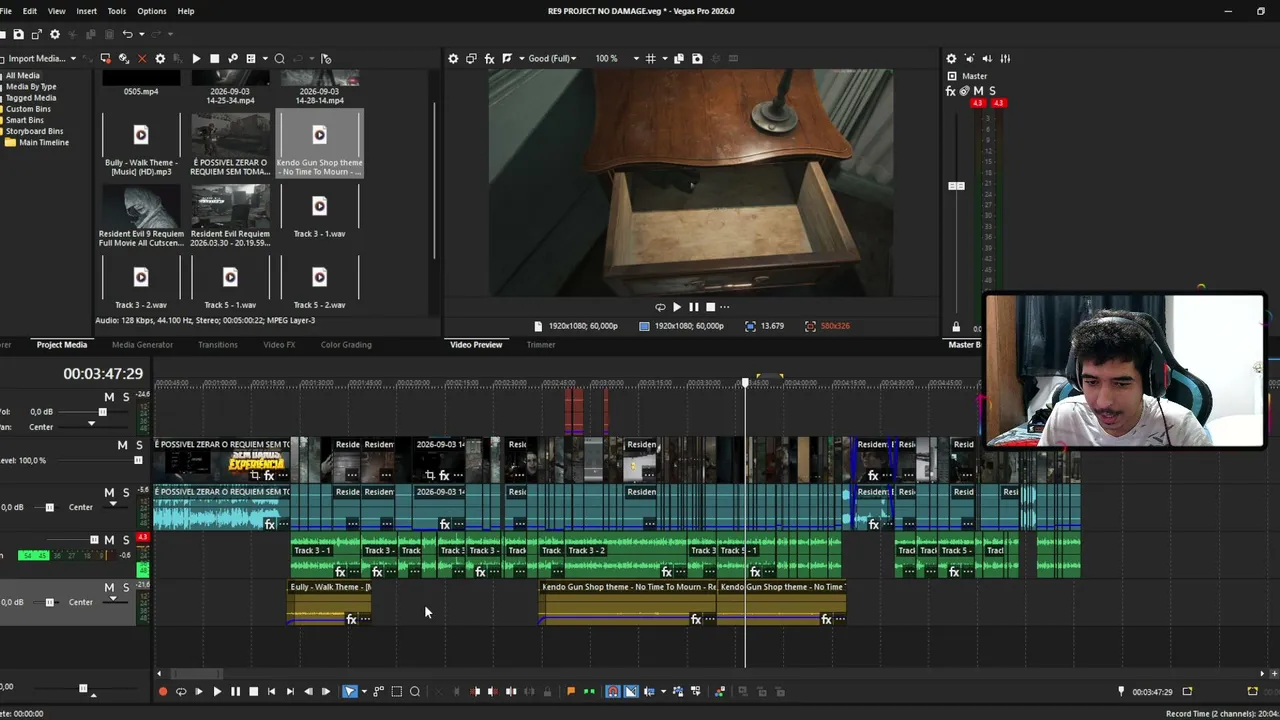Open Master bus settings gear icon
Viewport: 1280px width, 720px height.
pyautogui.click(x=951, y=58)
